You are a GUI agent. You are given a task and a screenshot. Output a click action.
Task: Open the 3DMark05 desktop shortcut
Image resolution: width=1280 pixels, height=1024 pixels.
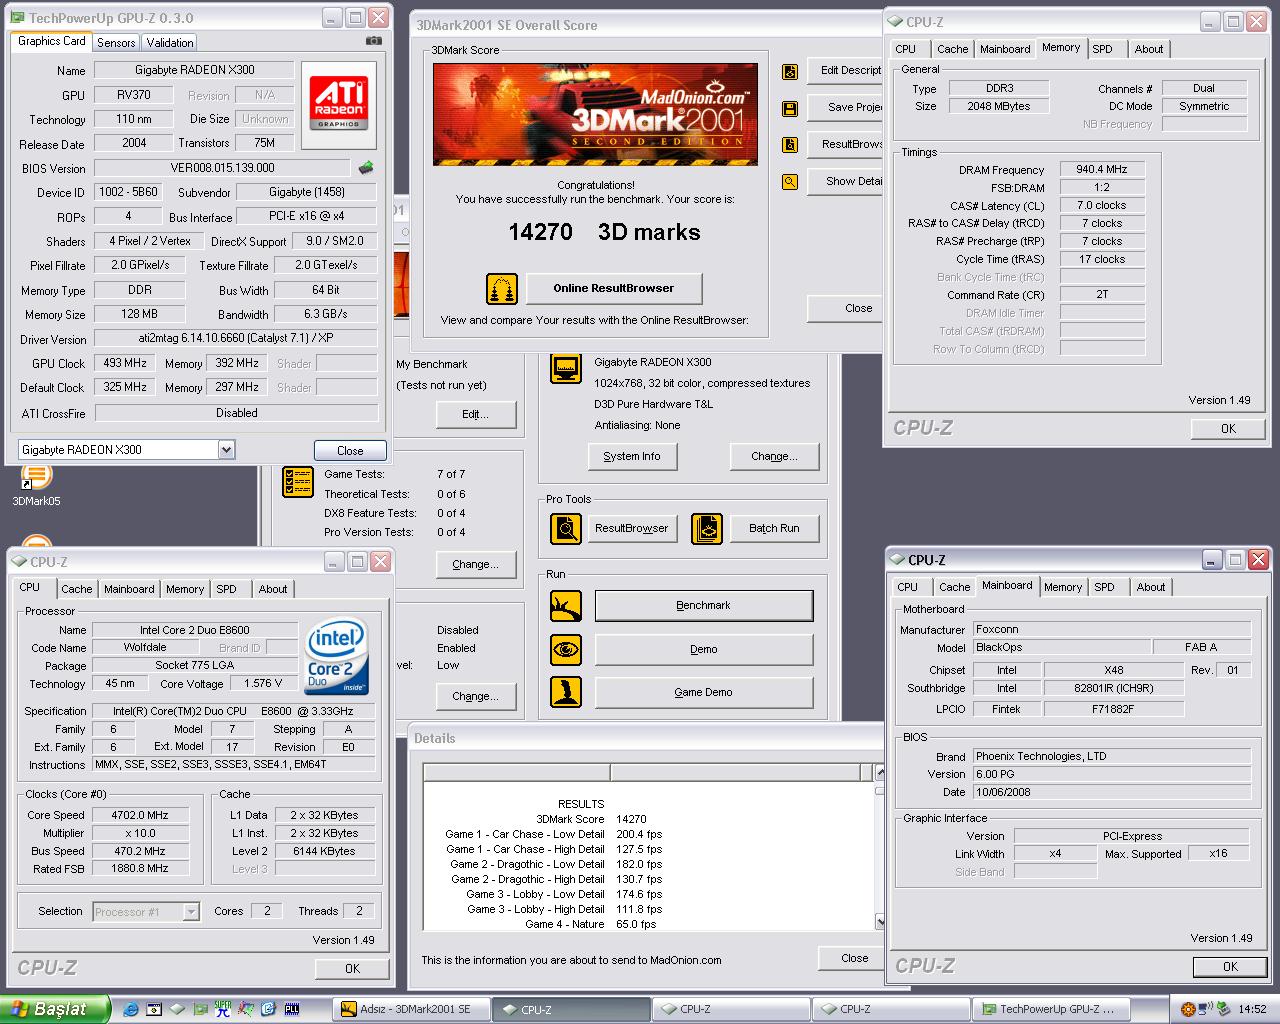pos(36,484)
